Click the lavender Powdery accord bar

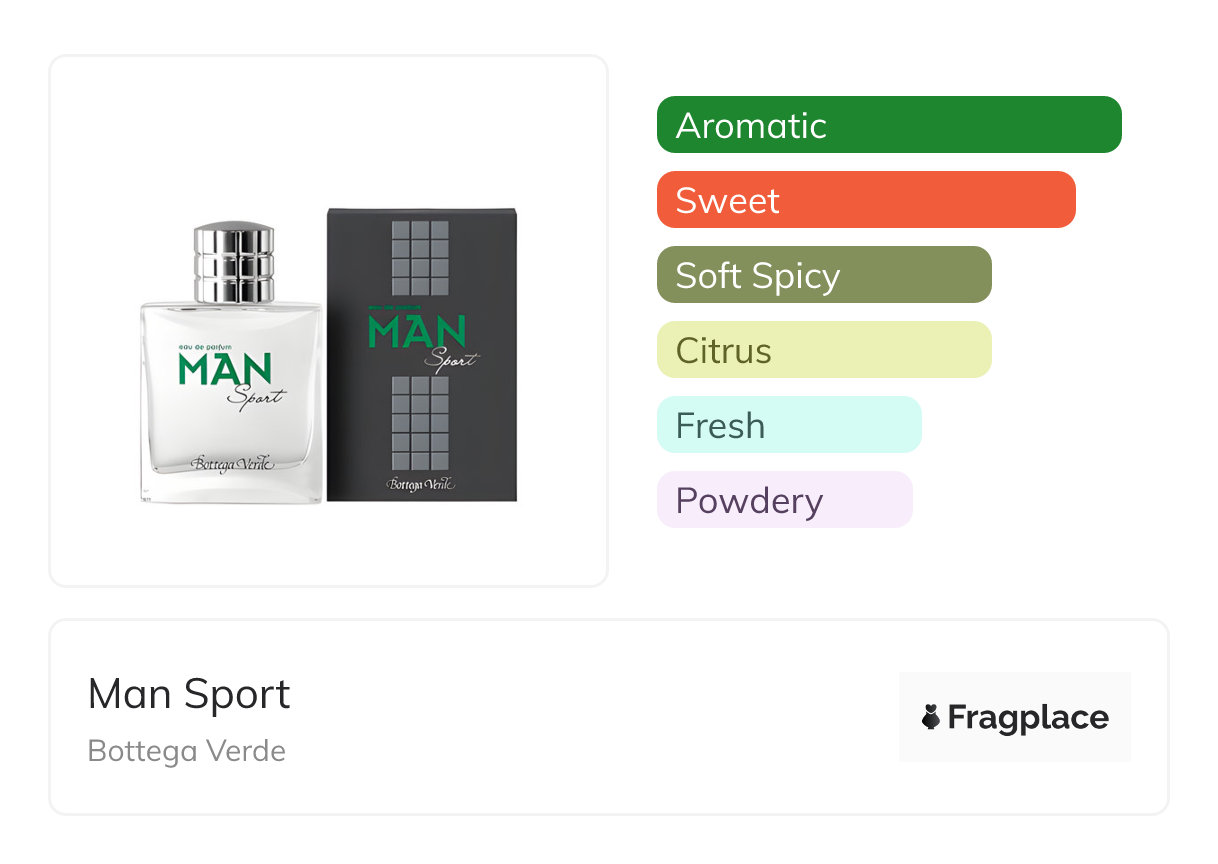[785, 500]
